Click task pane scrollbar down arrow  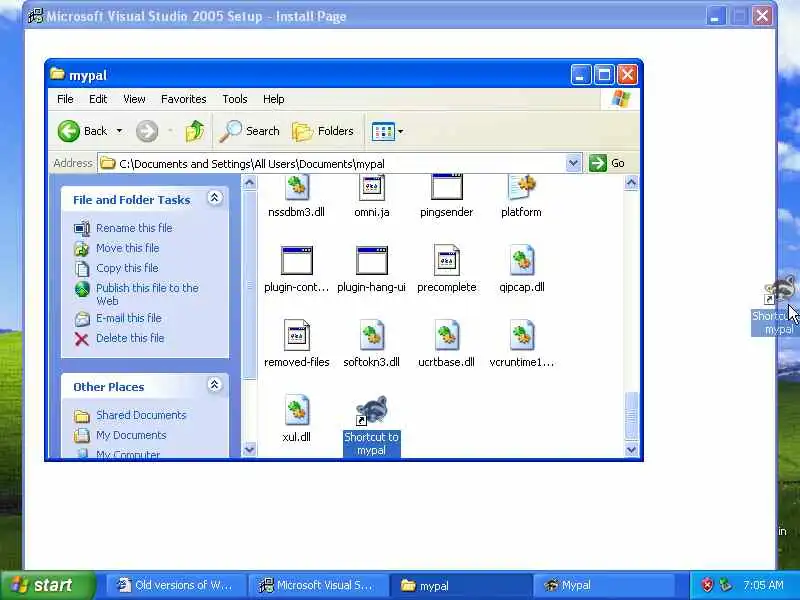[249, 449]
